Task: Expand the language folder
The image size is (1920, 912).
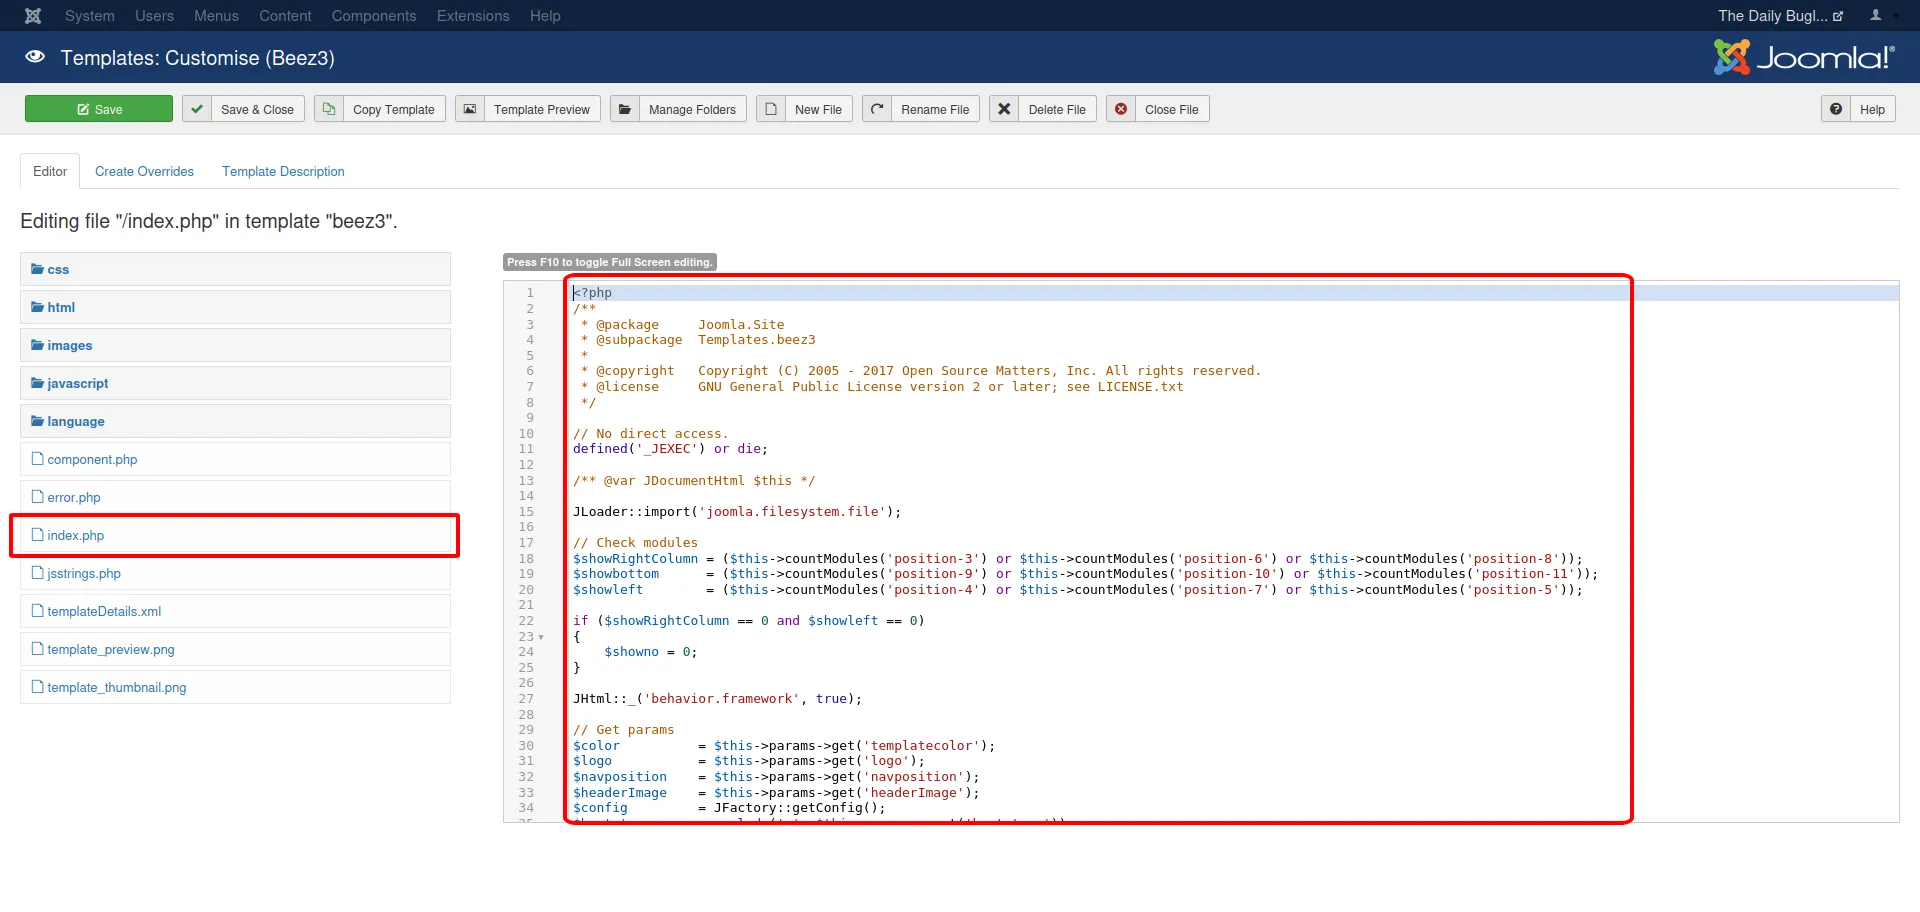Action: pos(75,422)
